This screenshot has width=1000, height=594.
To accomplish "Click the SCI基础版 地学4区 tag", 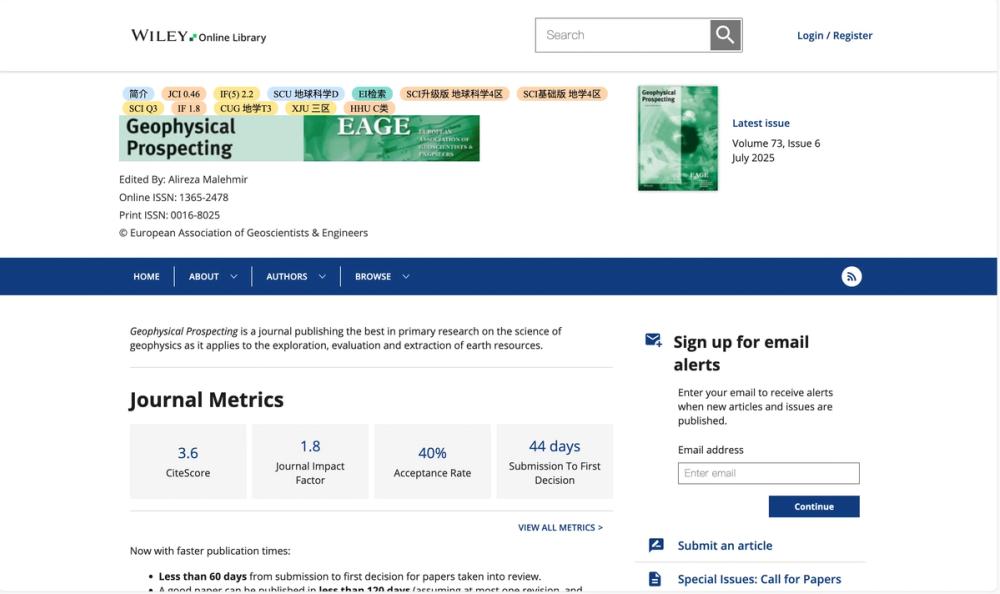I will click(562, 94).
